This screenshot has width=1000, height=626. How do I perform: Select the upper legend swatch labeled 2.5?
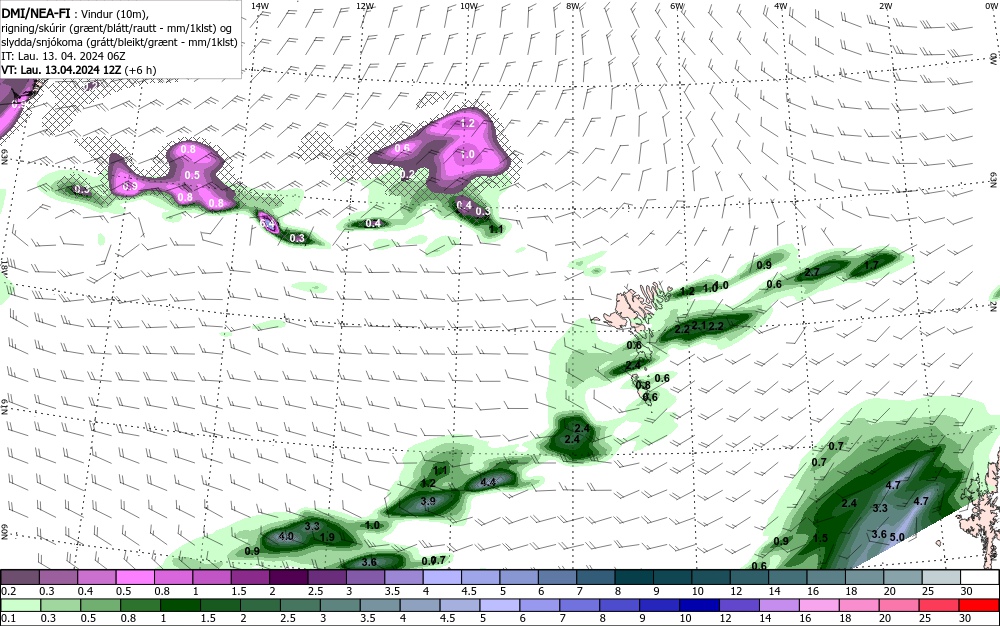[327, 577]
